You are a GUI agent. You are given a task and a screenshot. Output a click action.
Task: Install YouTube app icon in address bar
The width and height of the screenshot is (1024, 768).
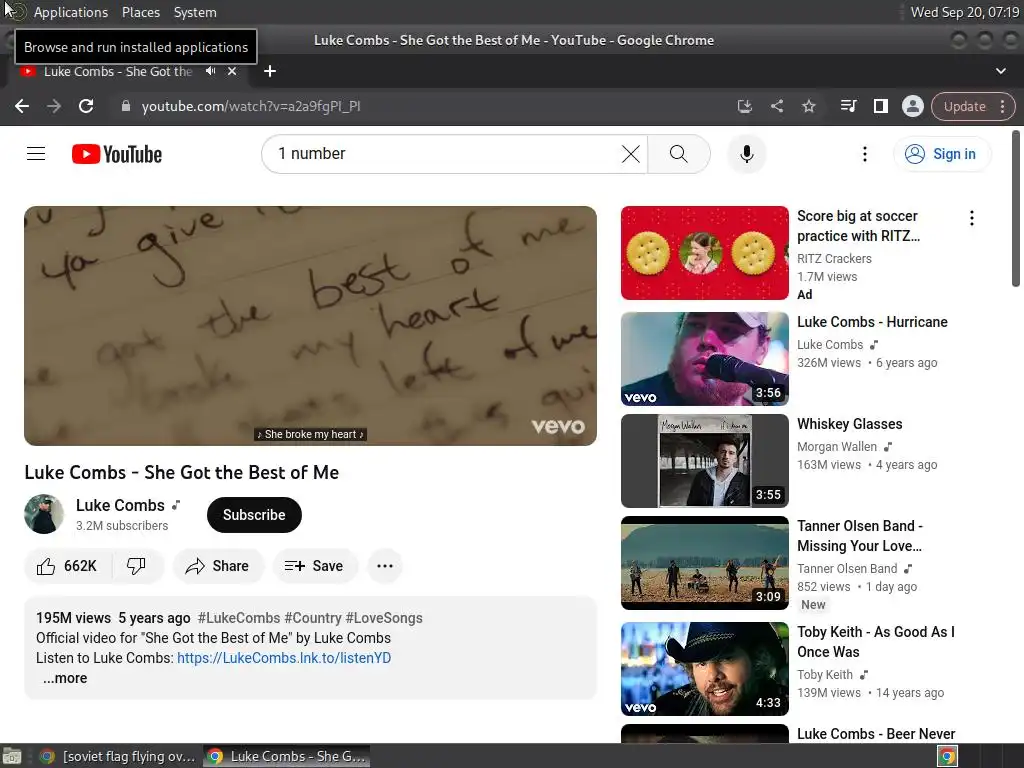(744, 106)
